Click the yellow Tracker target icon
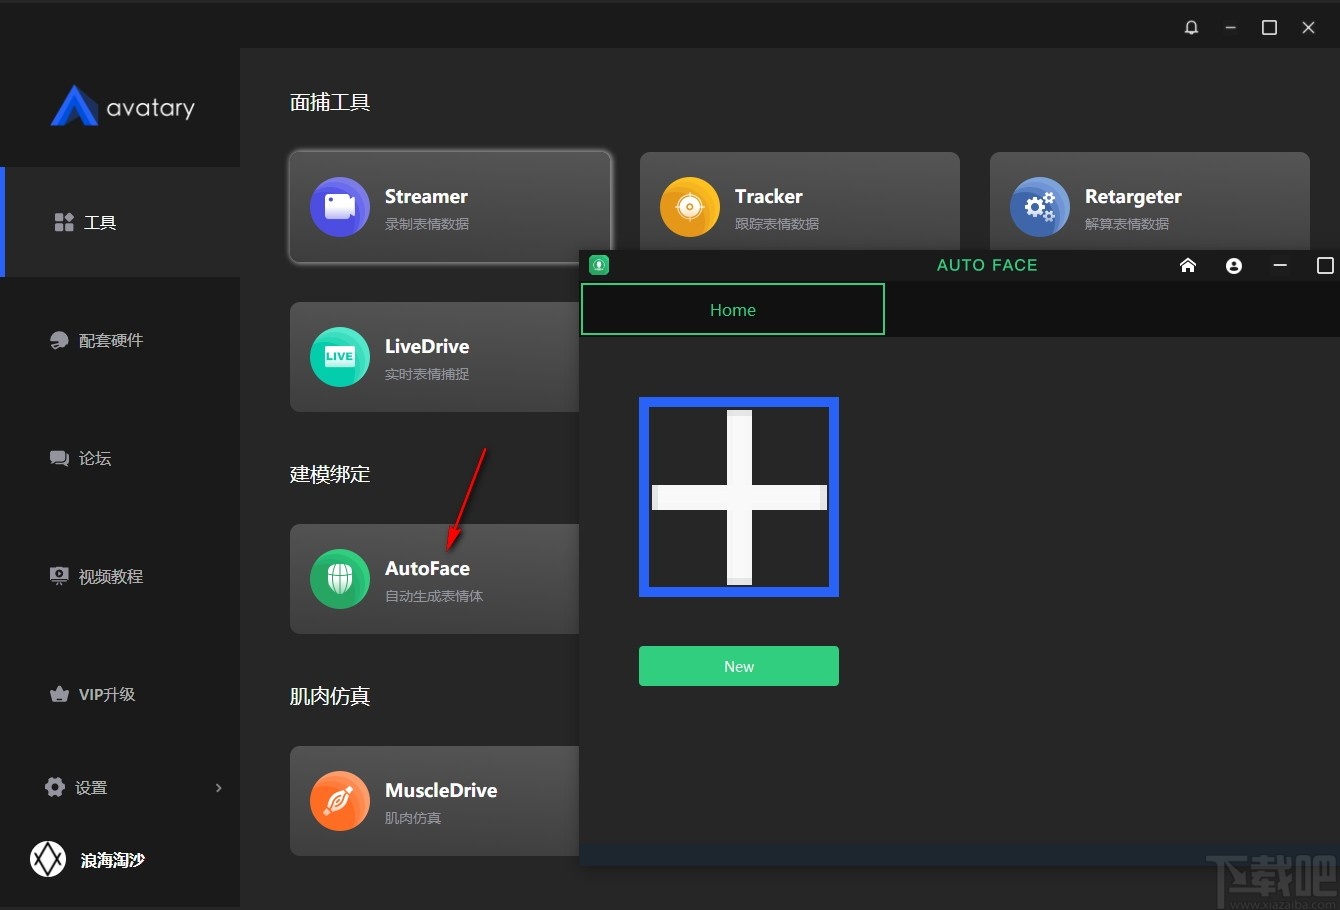This screenshot has height=910, width=1340. click(690, 207)
